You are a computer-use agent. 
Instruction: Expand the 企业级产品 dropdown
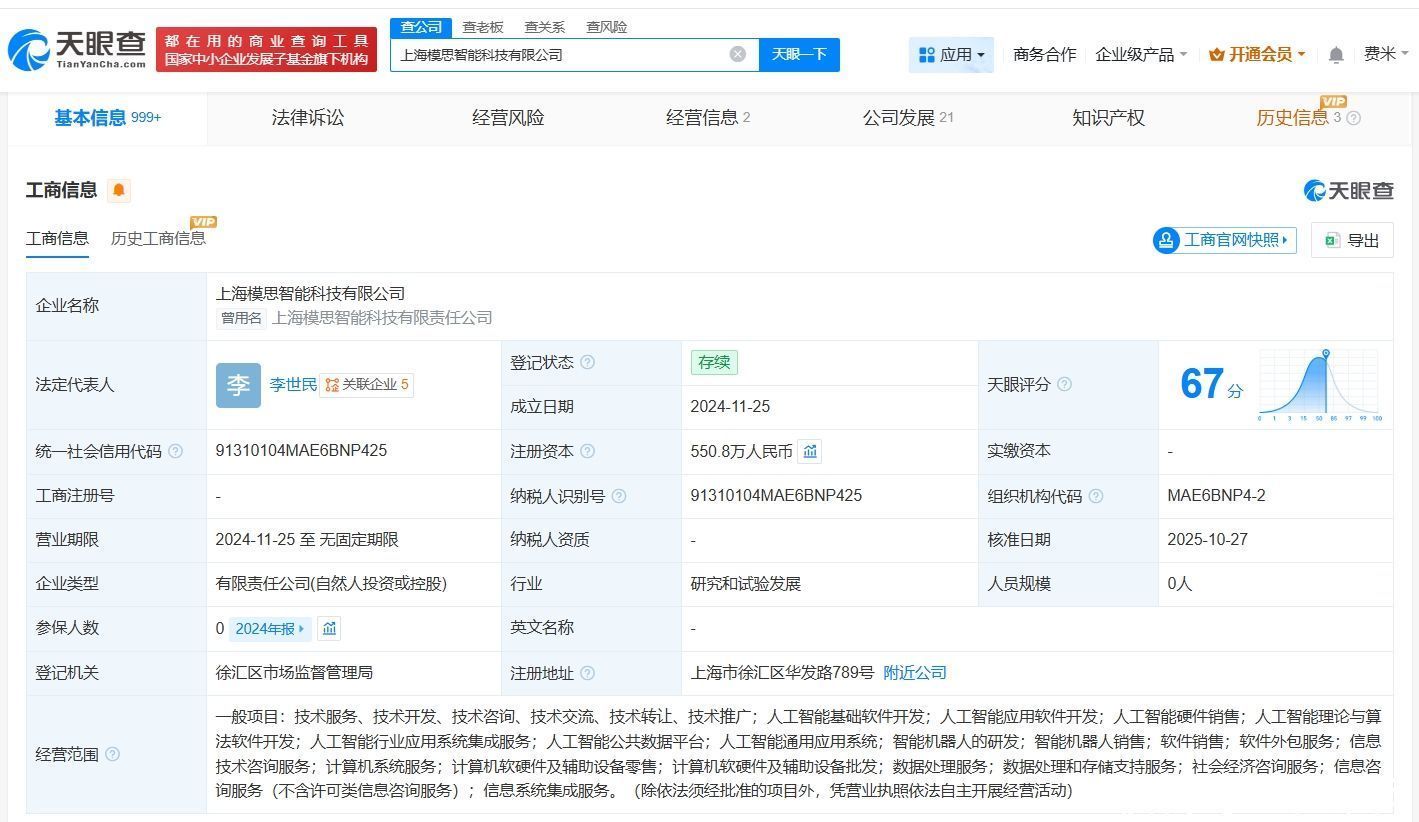pos(1141,55)
